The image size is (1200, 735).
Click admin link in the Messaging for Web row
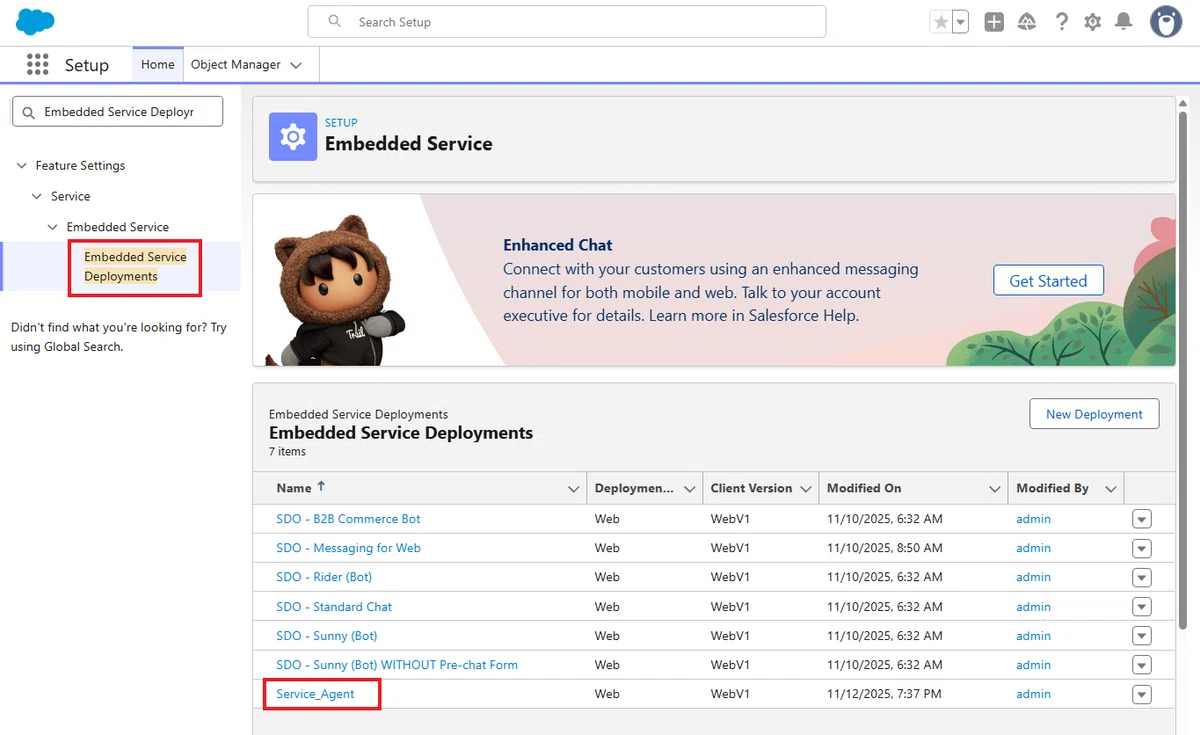pos(1033,548)
